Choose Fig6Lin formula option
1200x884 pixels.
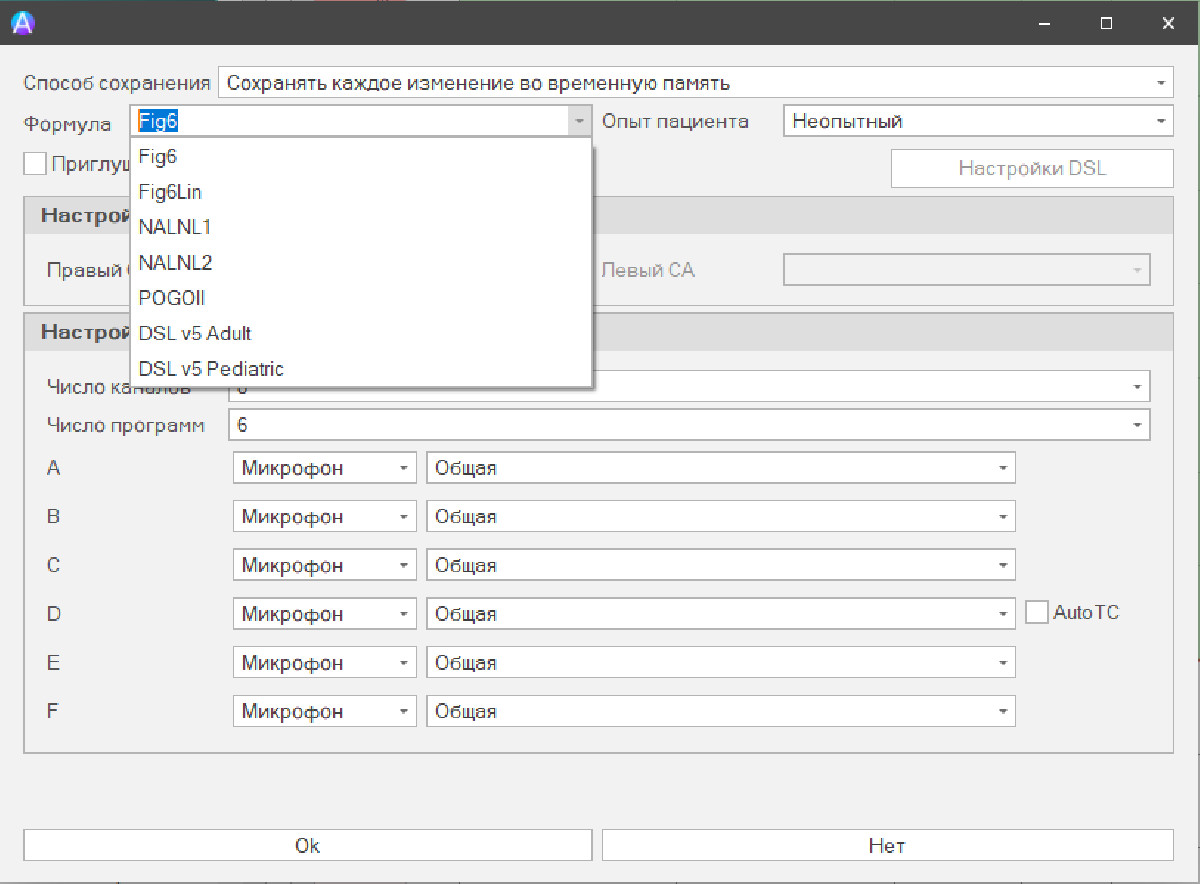tap(362, 192)
